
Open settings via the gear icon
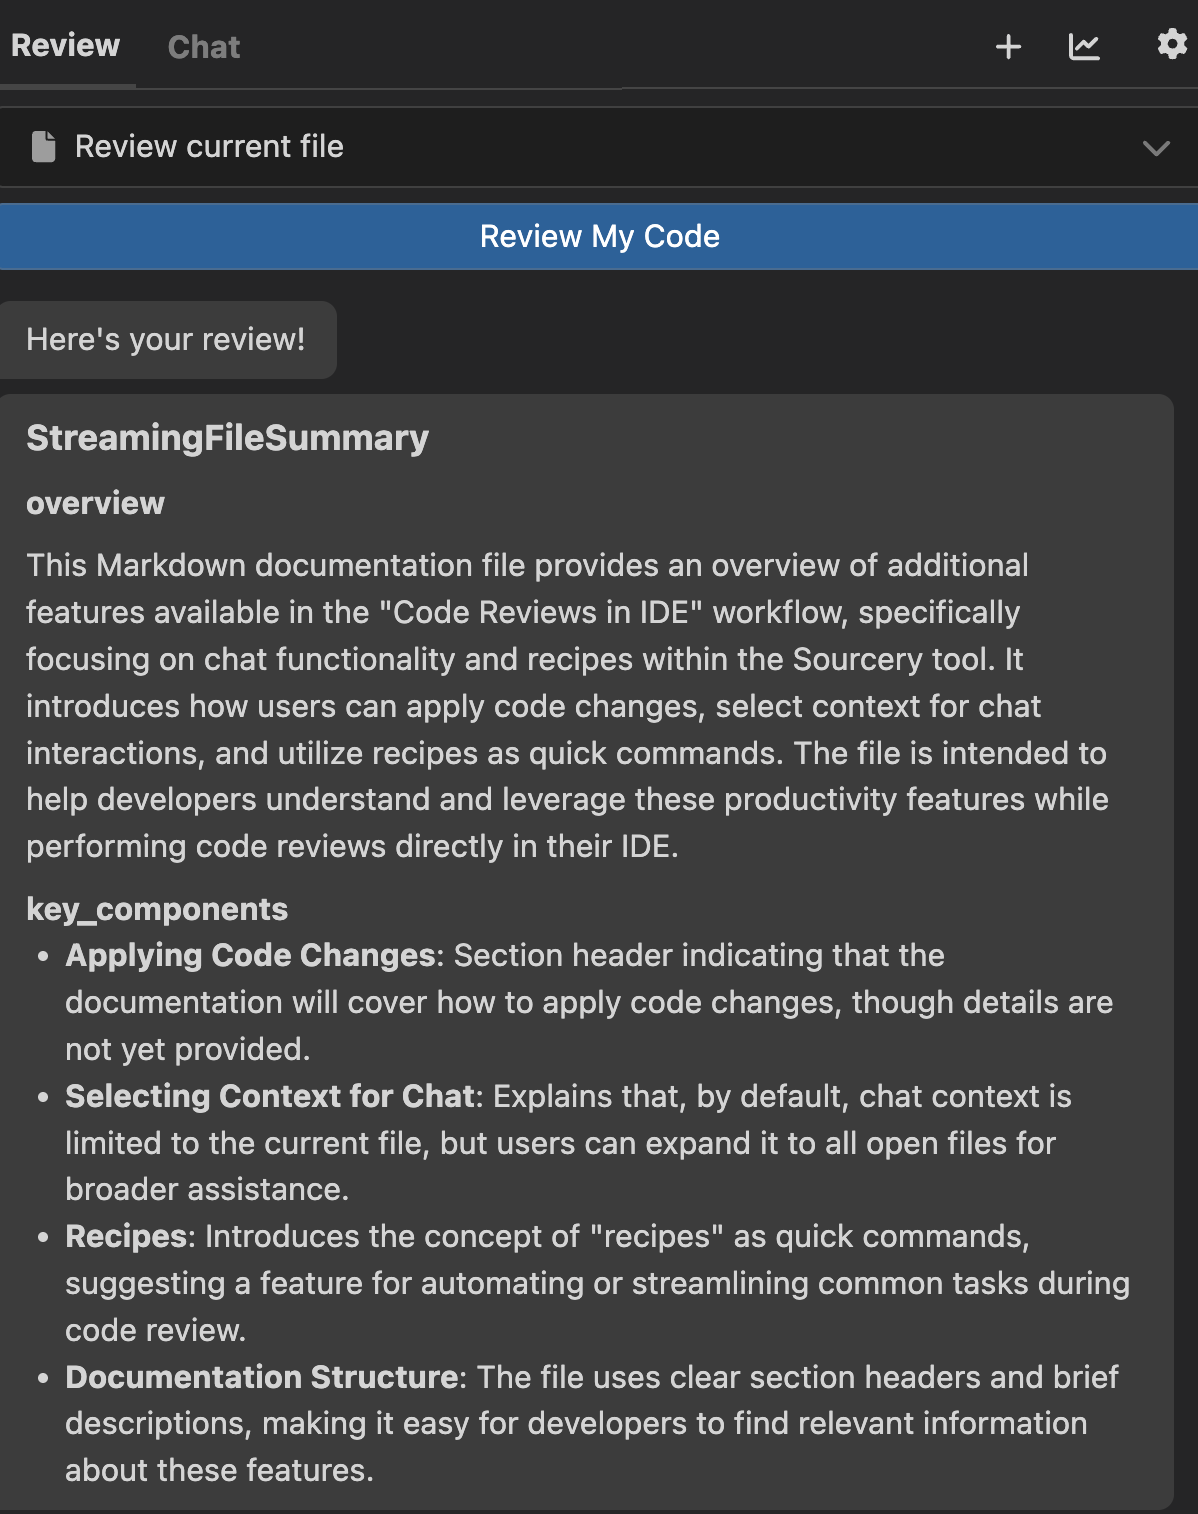tap(1171, 45)
